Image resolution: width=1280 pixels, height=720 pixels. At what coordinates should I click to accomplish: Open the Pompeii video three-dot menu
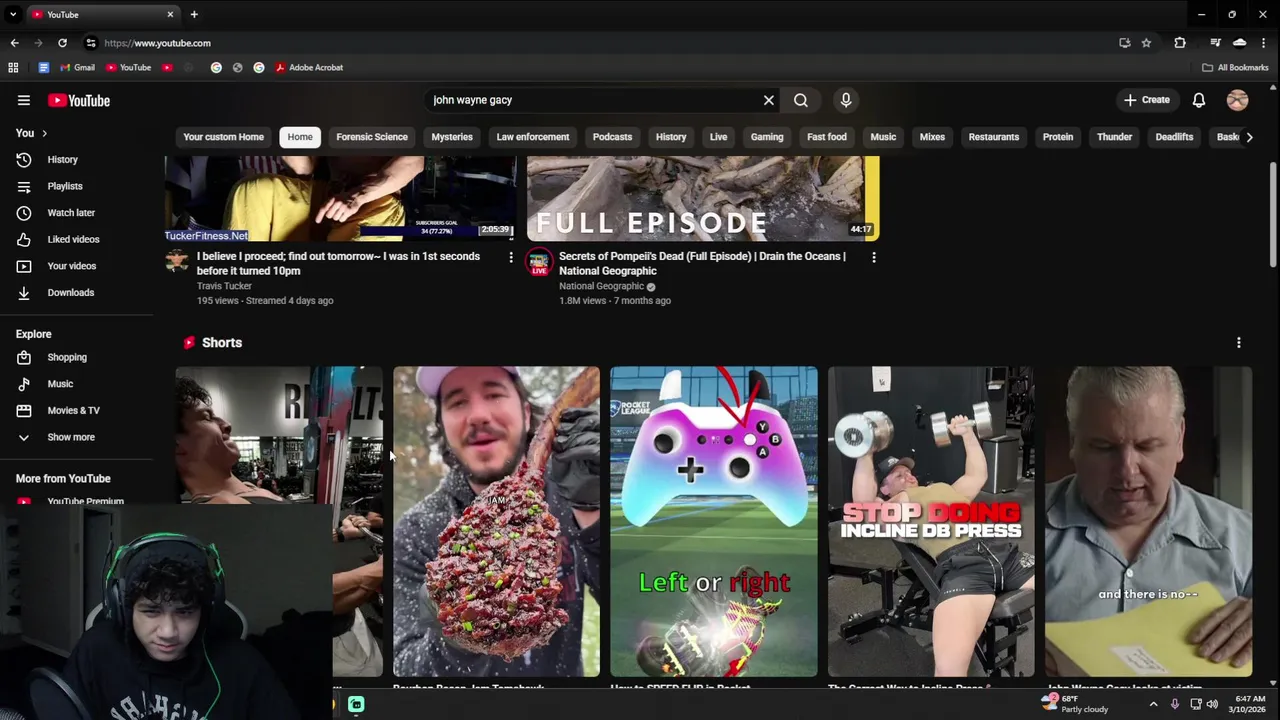874,258
